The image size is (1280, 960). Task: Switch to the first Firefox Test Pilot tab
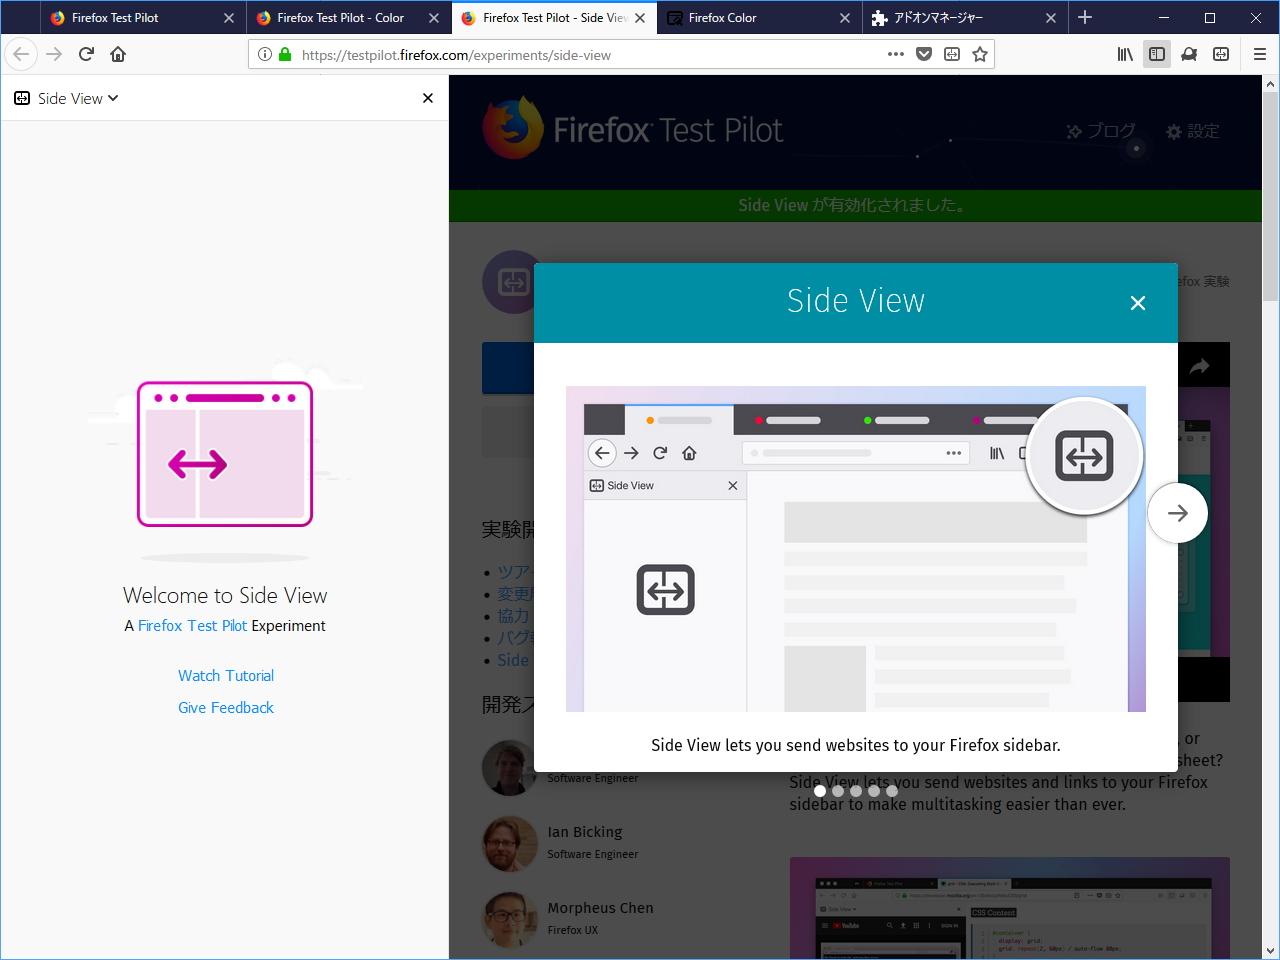143,18
